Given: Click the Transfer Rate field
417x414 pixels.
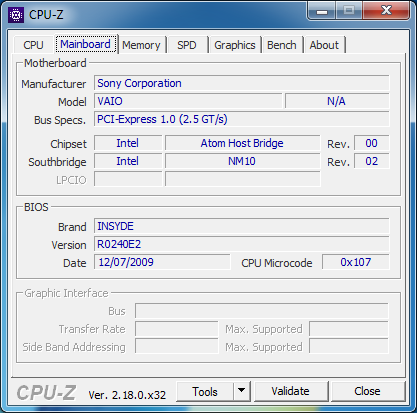Looking at the screenshot, I should (177, 329).
